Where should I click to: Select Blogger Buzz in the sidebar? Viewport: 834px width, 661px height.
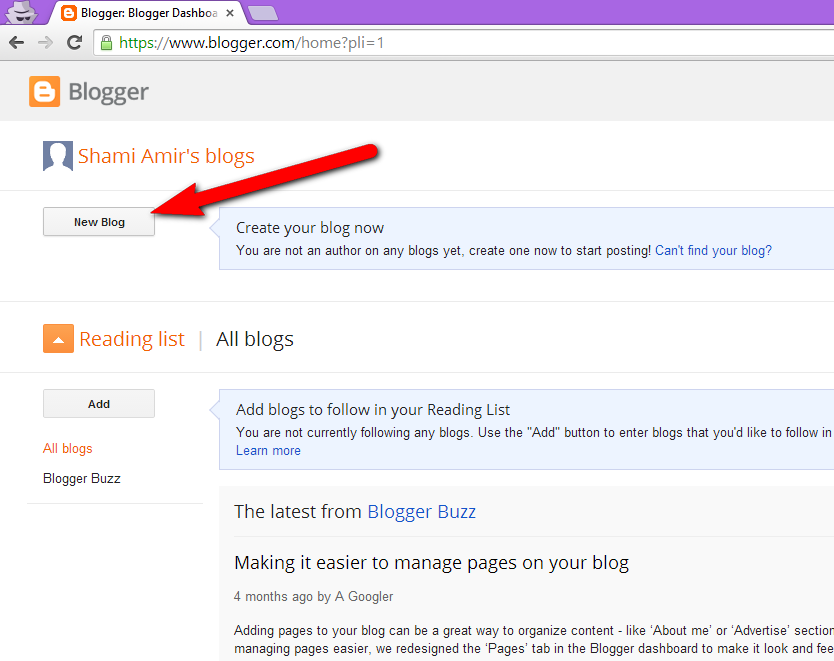click(x=82, y=478)
